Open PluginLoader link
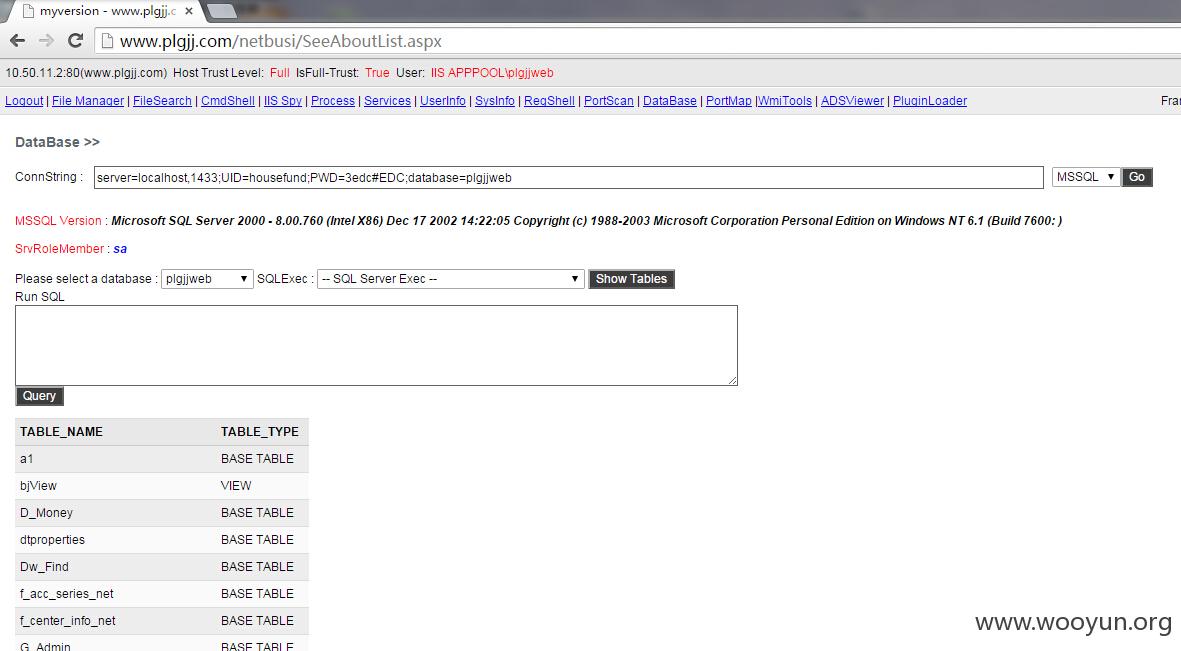 (929, 101)
